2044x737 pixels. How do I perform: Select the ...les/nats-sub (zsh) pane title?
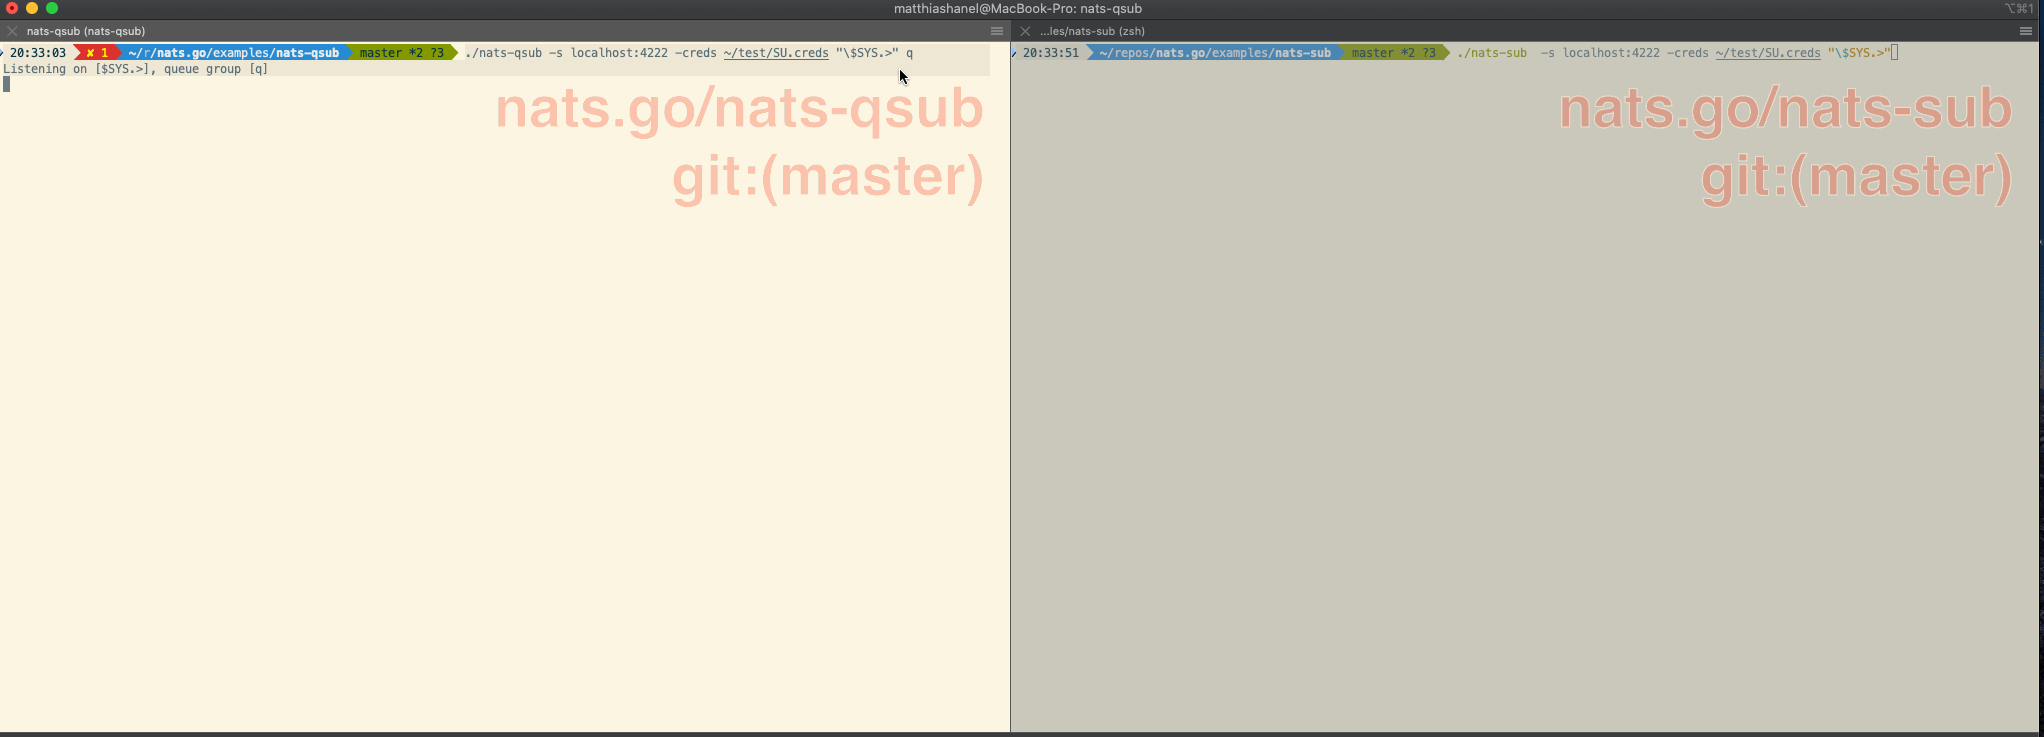tap(1092, 31)
